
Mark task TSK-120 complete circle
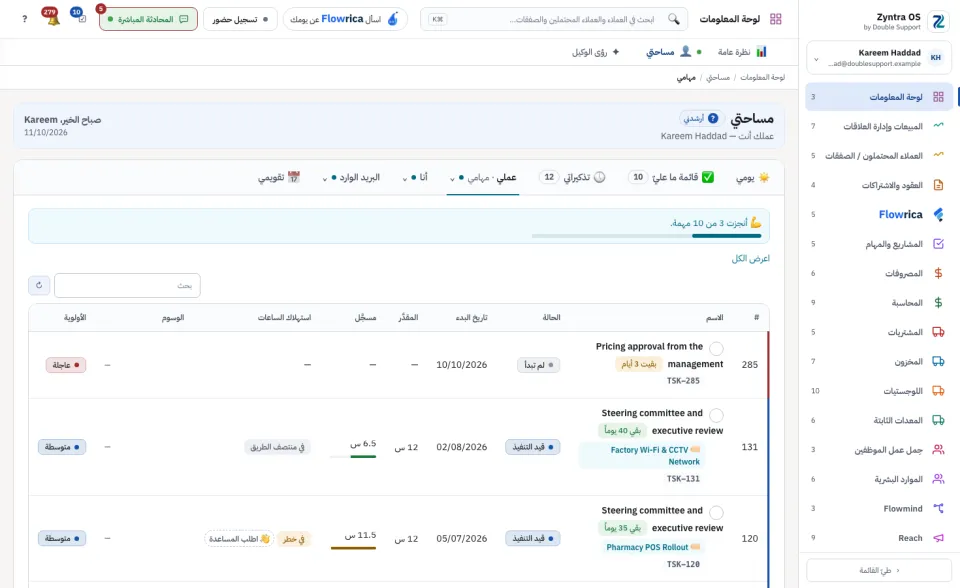point(716,512)
